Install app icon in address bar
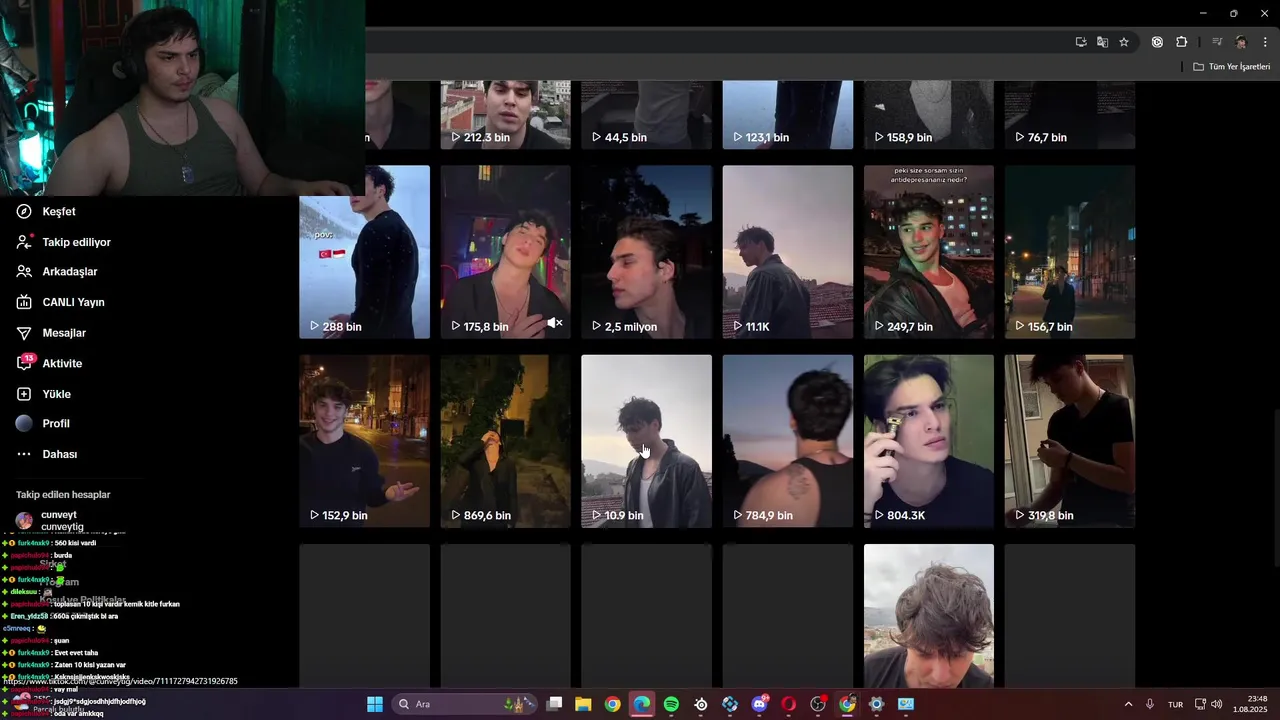Screen dimensions: 1280x720 pos(1081,42)
